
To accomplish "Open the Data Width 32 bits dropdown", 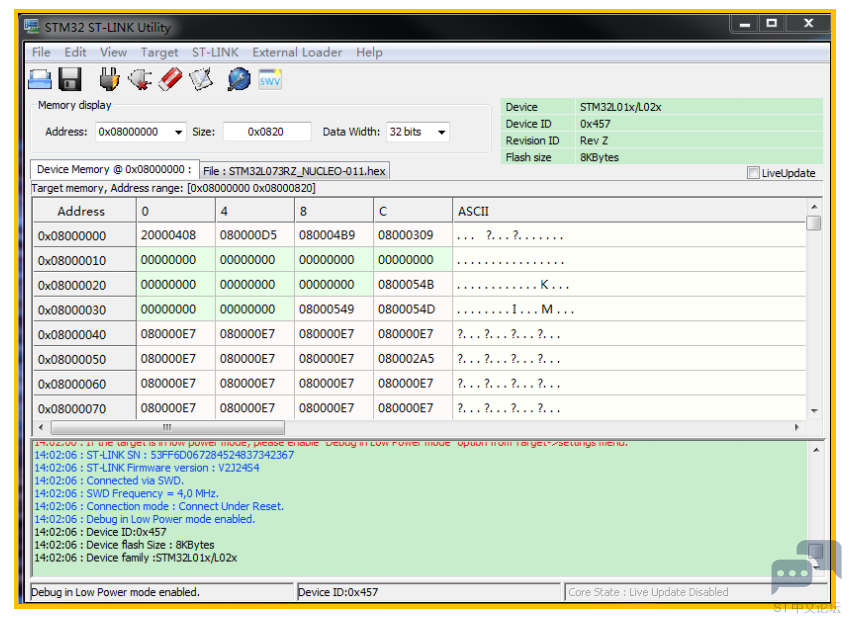I will [442, 132].
